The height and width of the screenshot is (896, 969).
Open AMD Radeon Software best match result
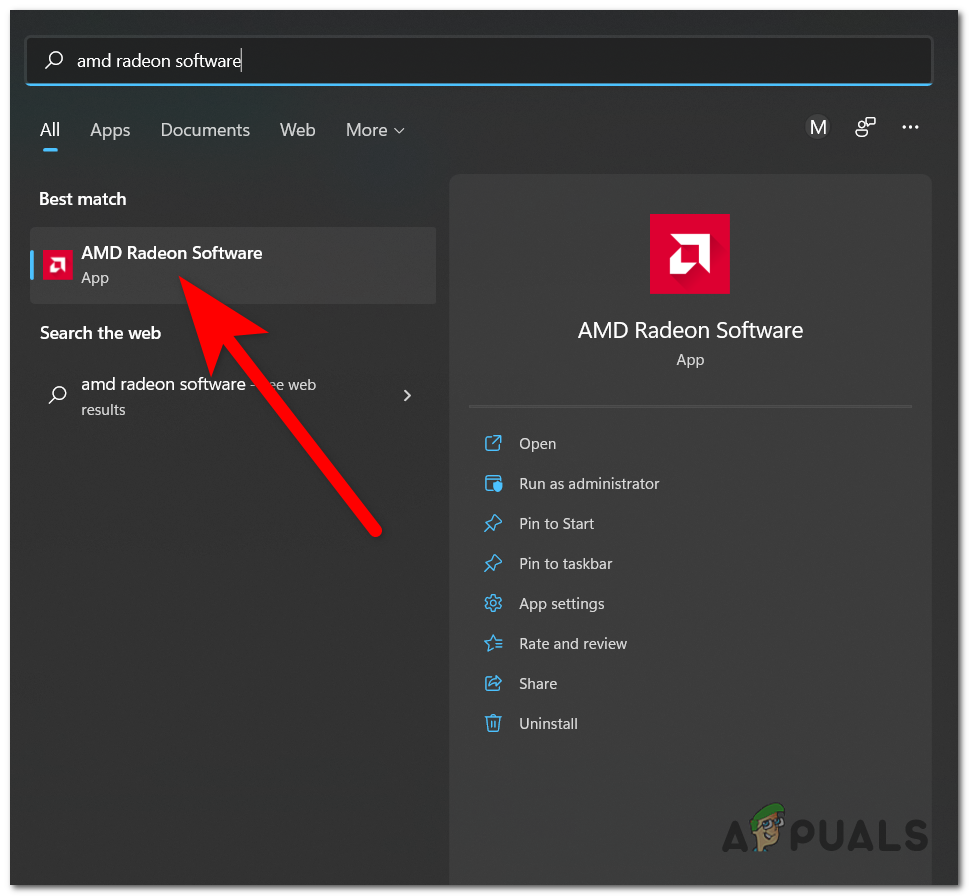(233, 265)
